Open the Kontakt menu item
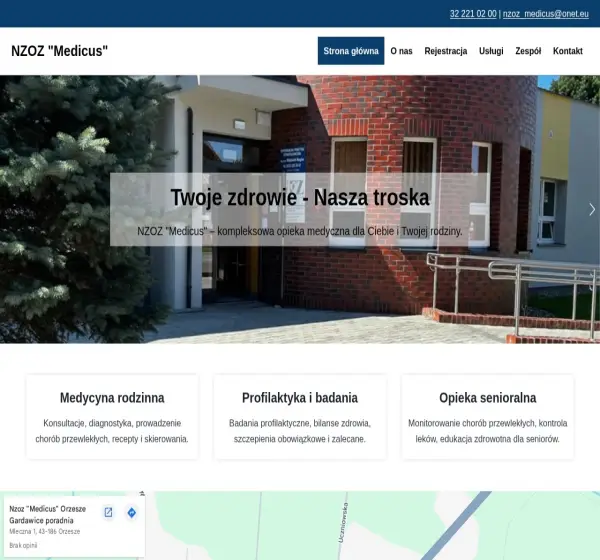The width and height of the screenshot is (600, 560). click(x=567, y=51)
